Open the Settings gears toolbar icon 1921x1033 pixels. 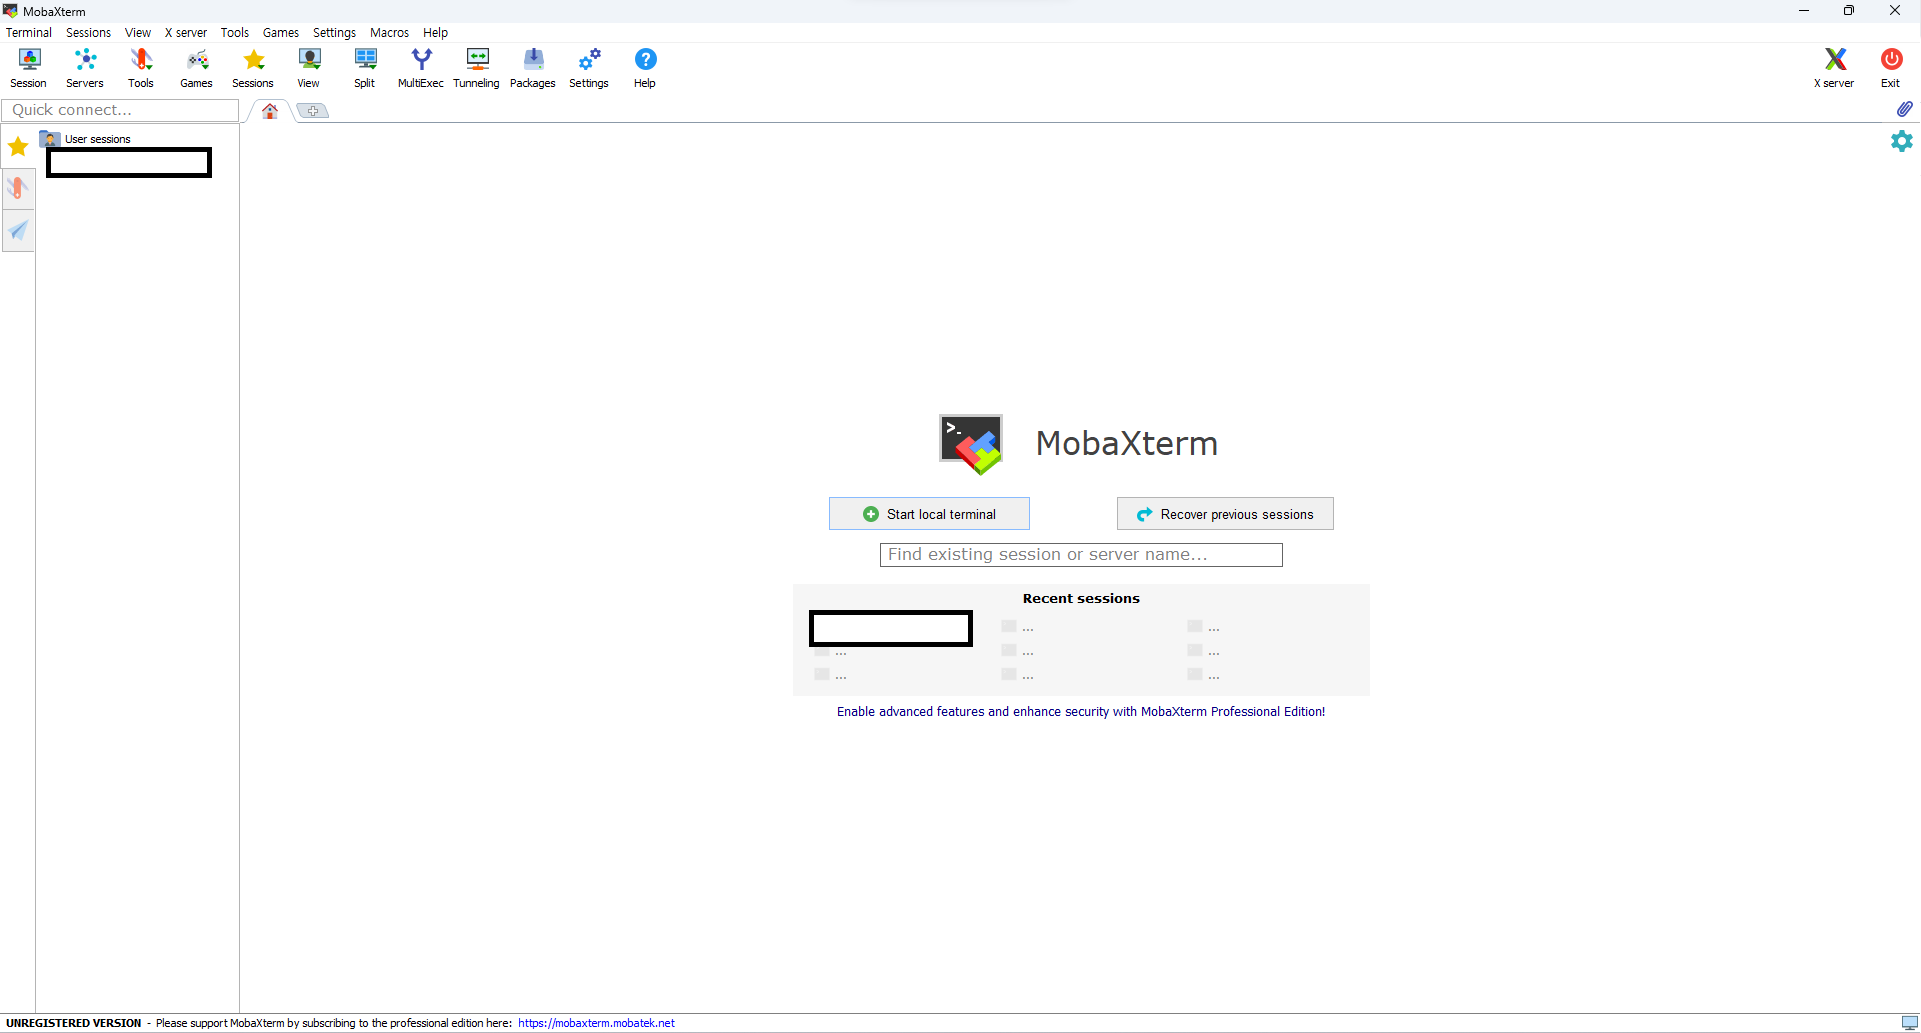589,68
